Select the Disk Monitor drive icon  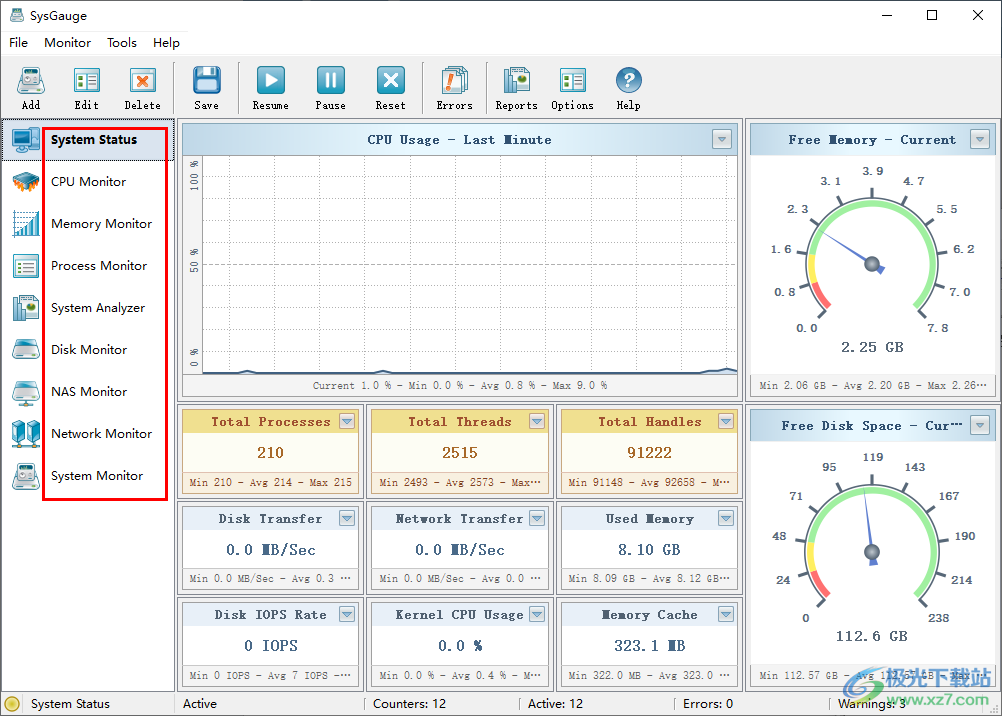pos(26,350)
